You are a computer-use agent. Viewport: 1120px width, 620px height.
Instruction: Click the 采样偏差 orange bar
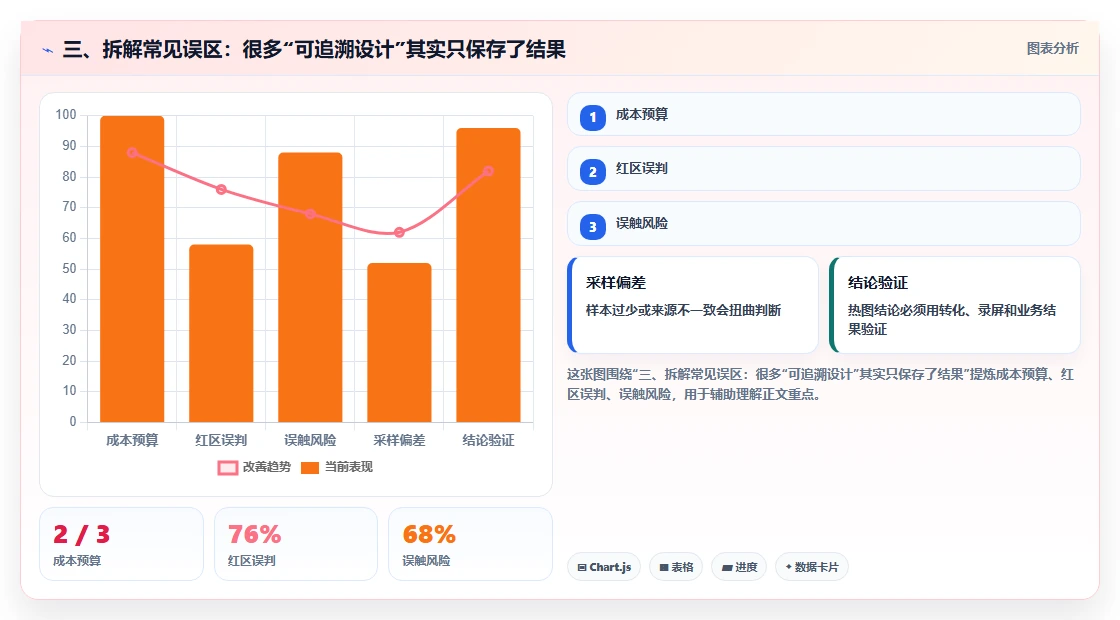pyautogui.click(x=399, y=342)
